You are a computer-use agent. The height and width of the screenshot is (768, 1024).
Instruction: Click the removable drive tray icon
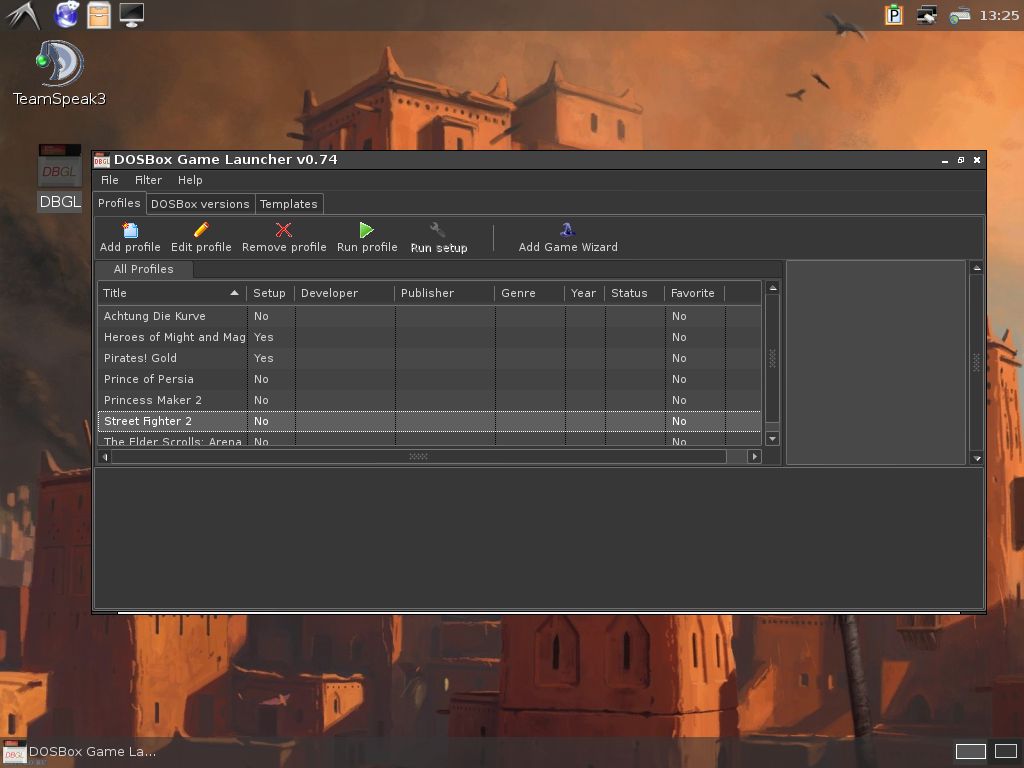point(959,16)
